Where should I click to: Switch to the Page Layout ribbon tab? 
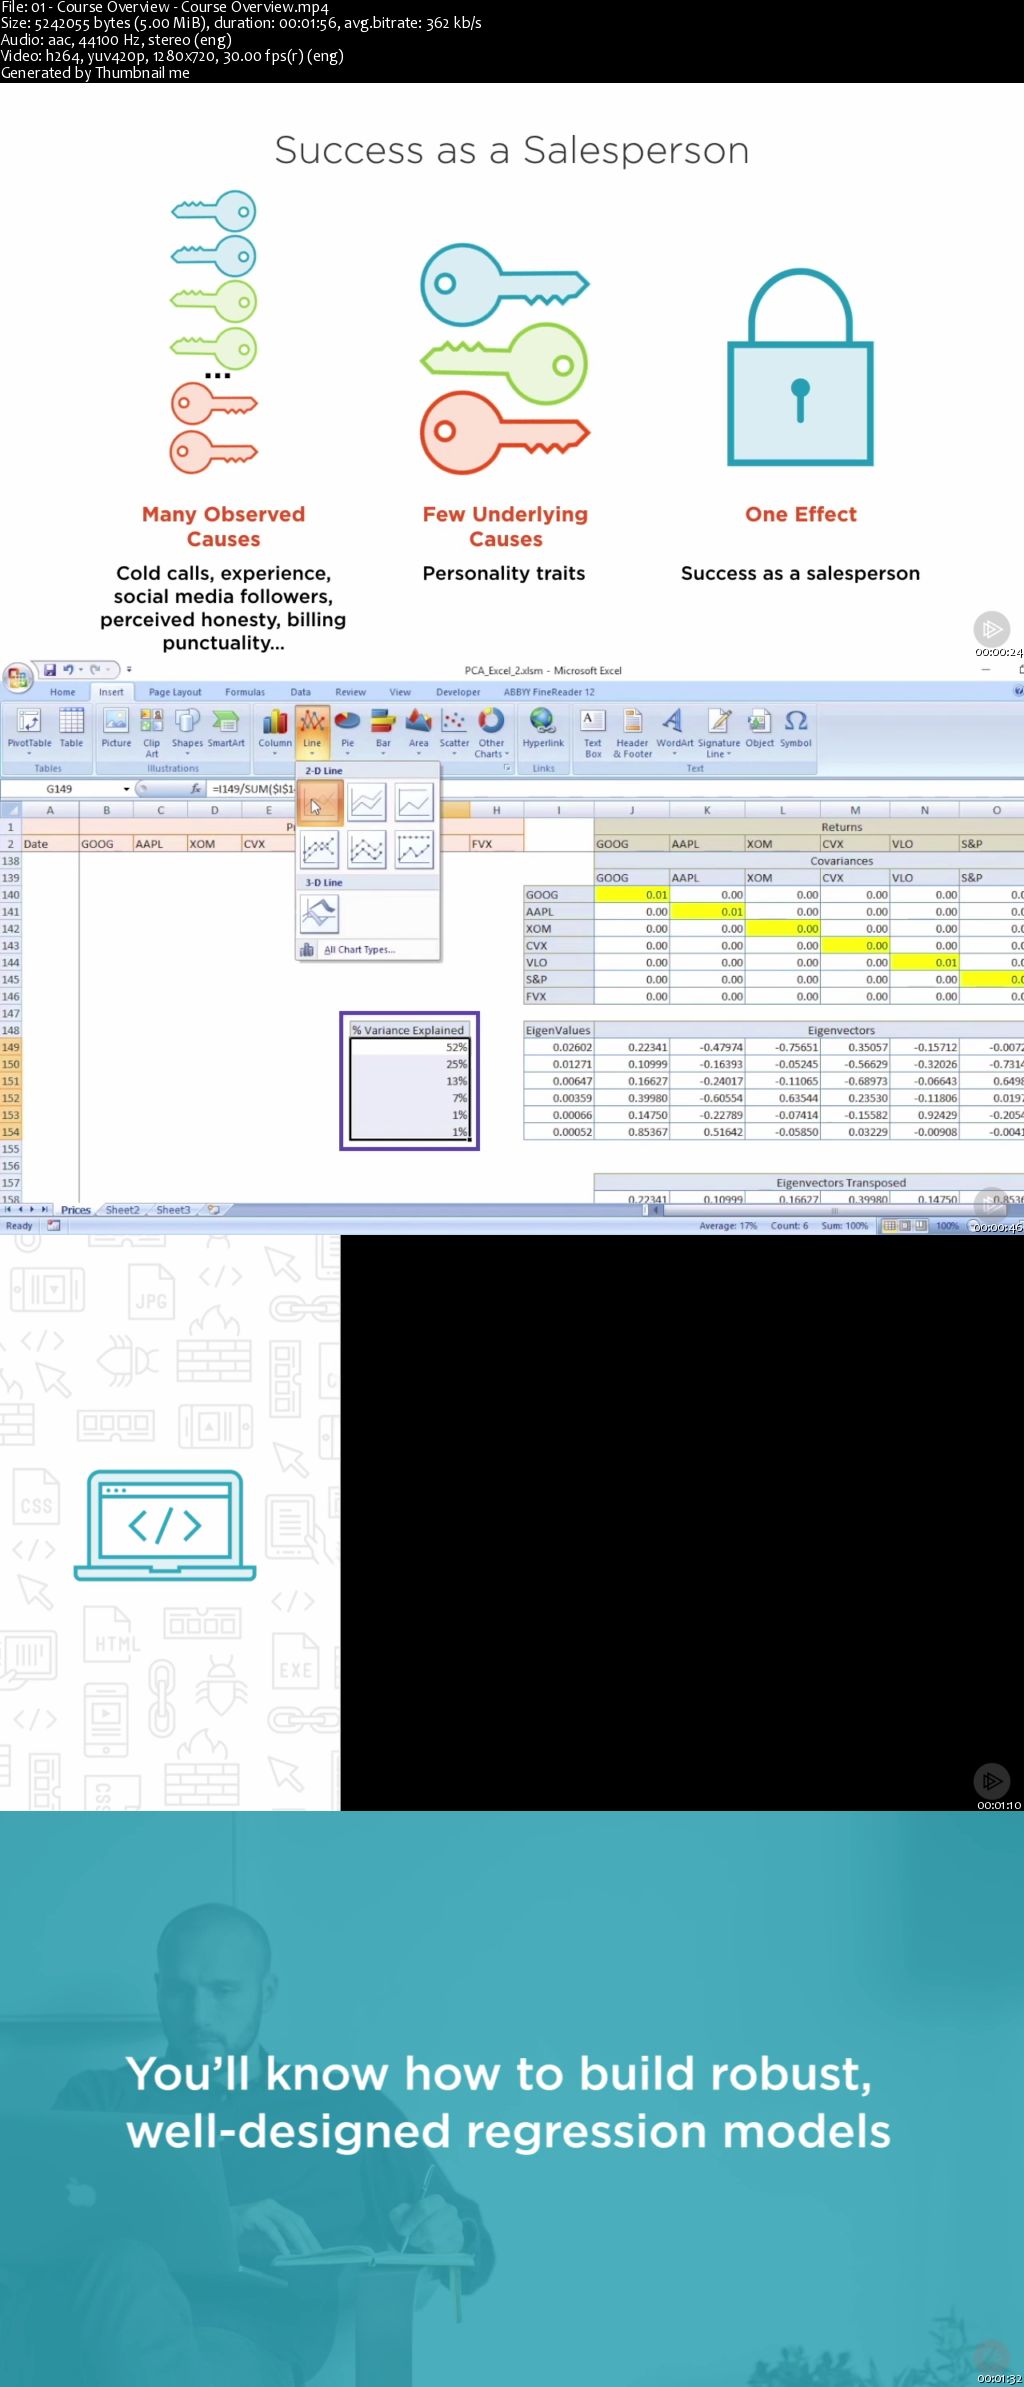click(175, 692)
